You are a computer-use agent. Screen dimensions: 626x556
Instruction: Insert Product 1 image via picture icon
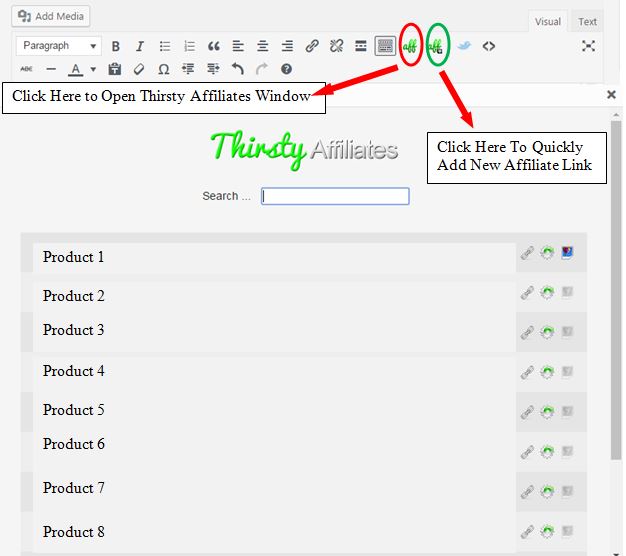(x=567, y=253)
